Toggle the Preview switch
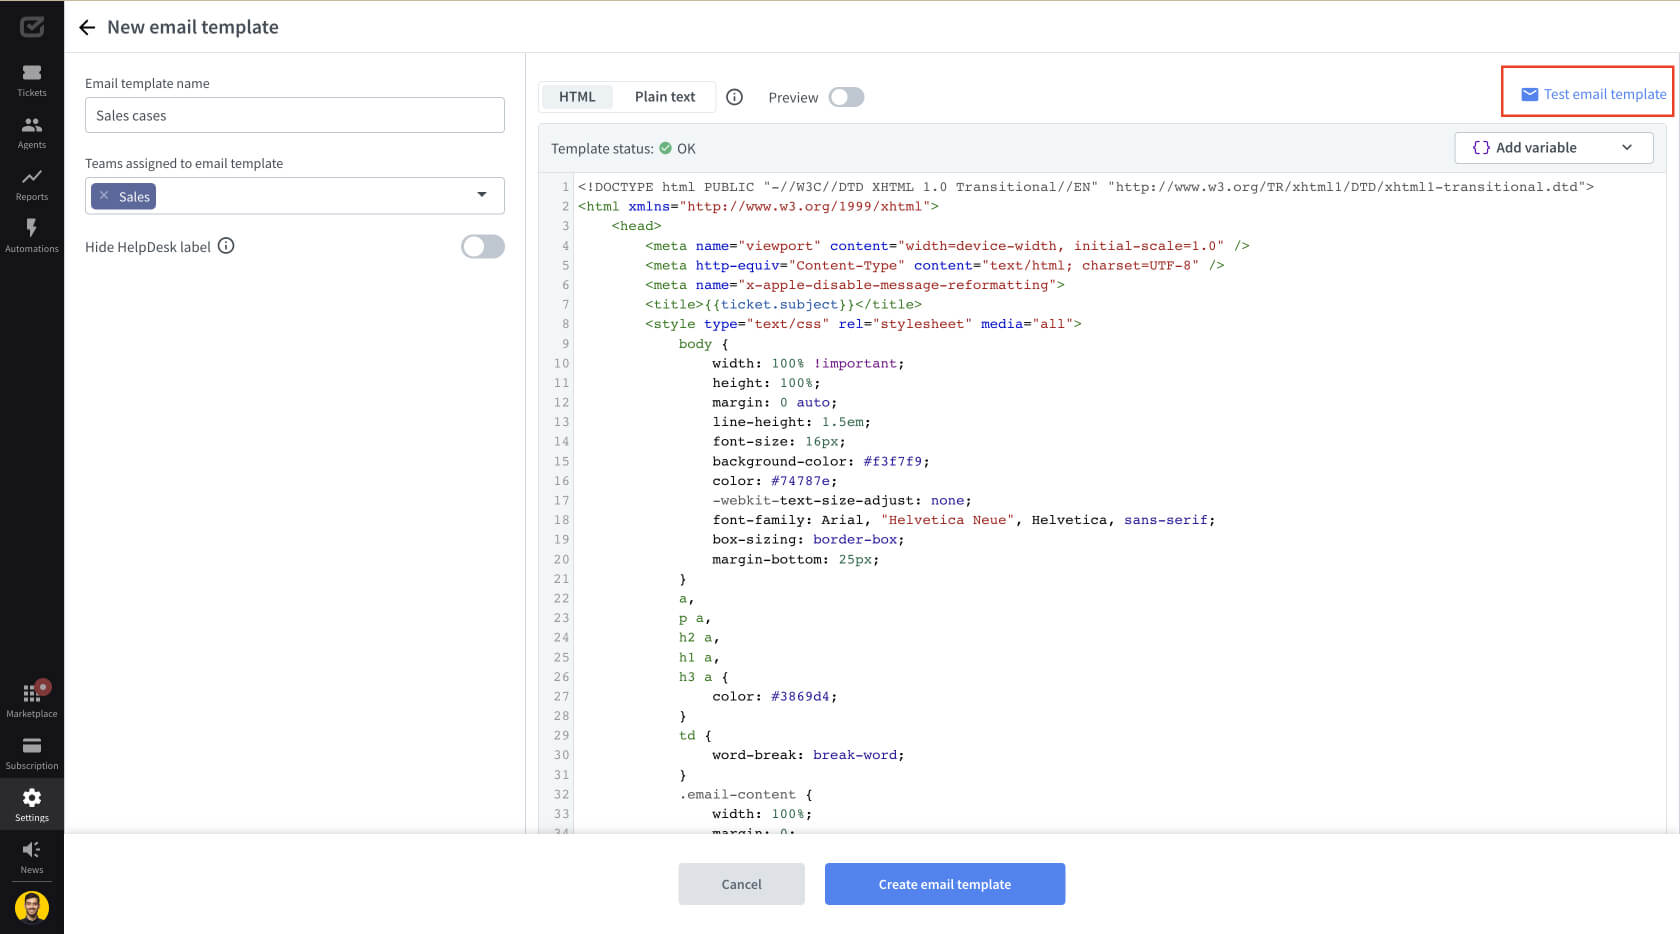The width and height of the screenshot is (1680, 934). tap(846, 97)
